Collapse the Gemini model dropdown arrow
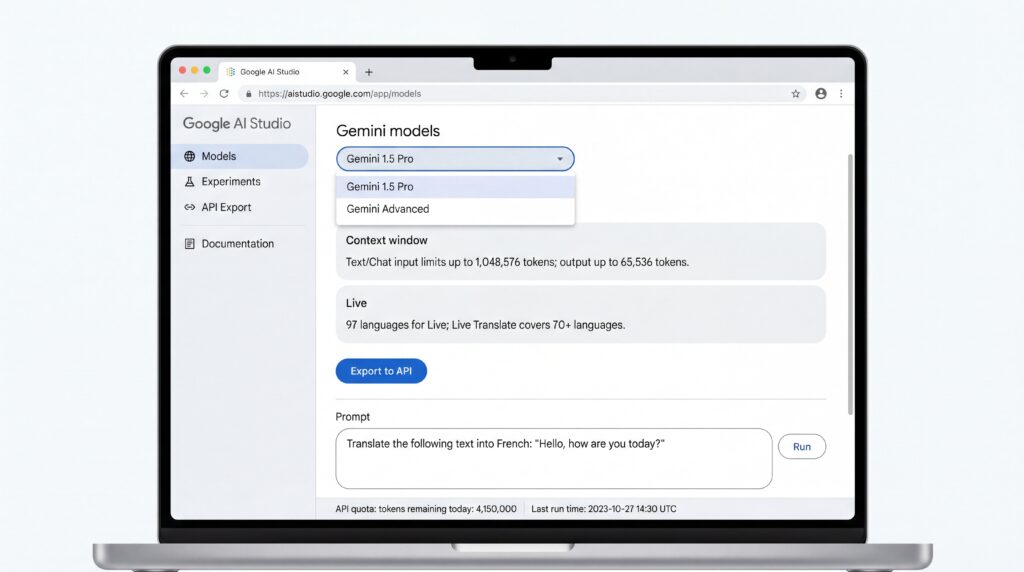The height and width of the screenshot is (572, 1024). (560, 159)
